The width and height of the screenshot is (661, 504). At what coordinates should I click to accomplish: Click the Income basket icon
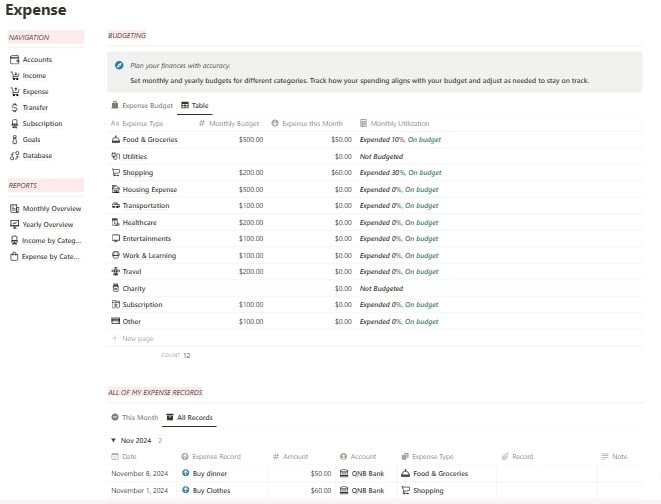point(13,76)
